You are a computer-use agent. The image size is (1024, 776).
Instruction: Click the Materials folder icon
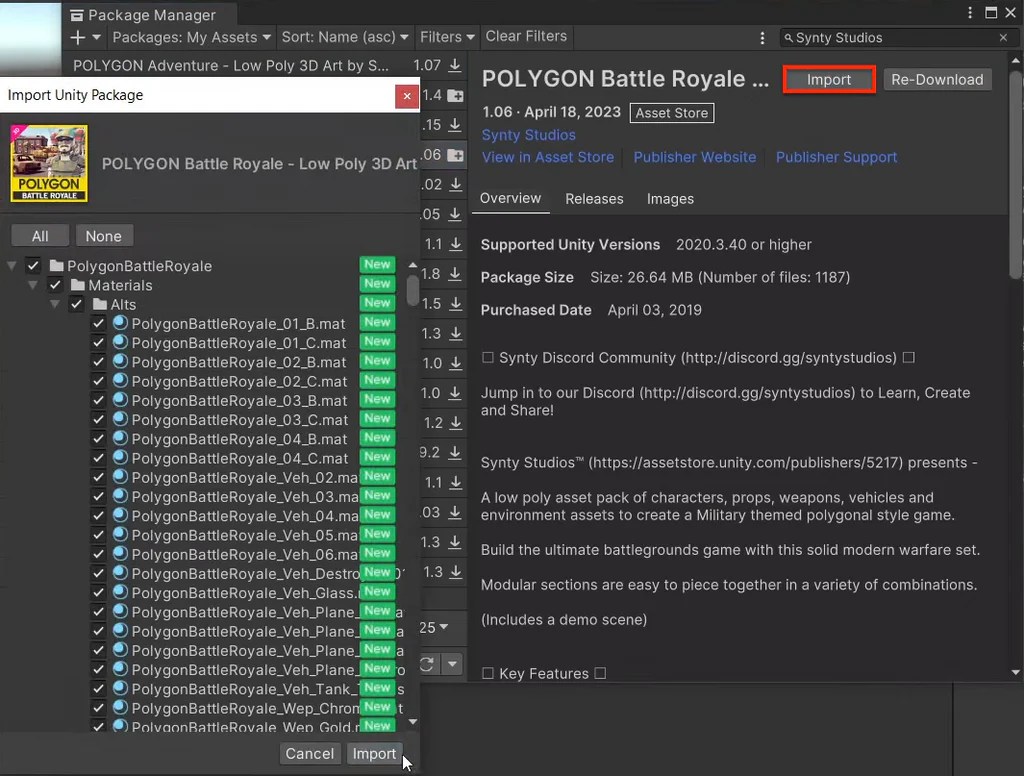(x=75, y=285)
